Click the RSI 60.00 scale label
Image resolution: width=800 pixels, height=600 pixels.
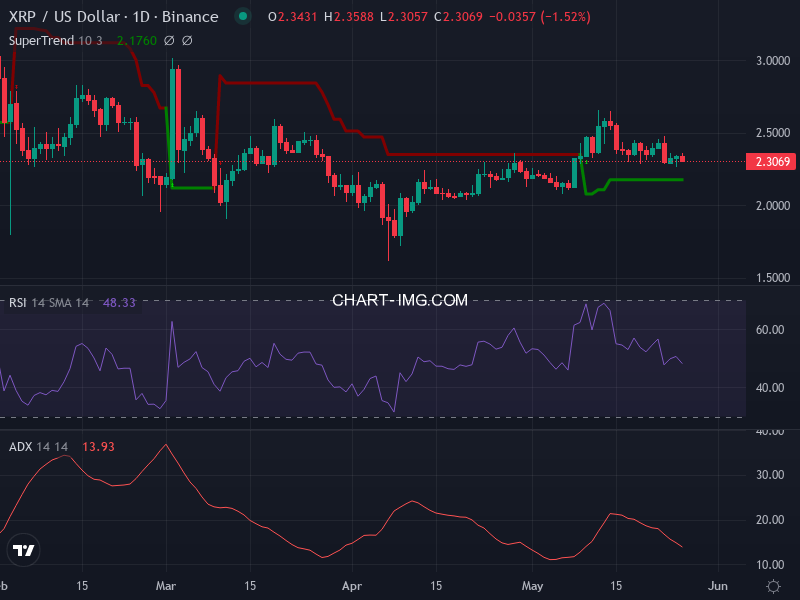(x=770, y=330)
